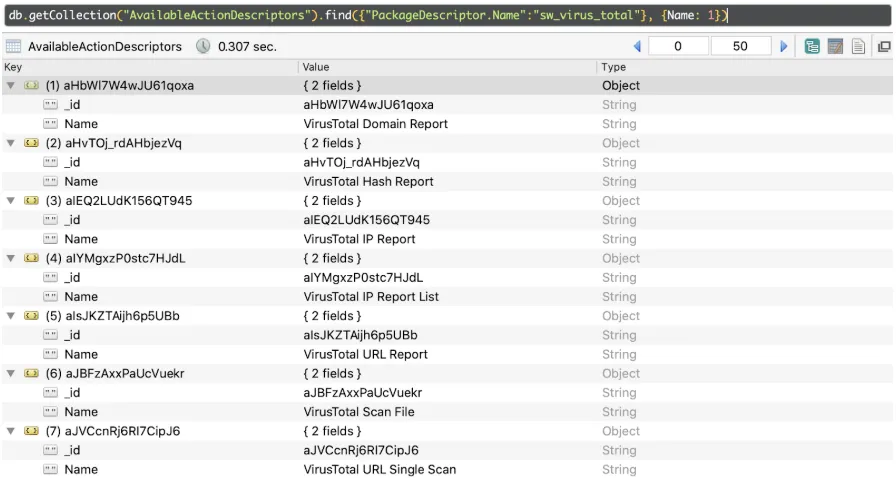
Task: Click object icon of document (5) alsJKZTAijh6p5UBb
Action: click(x=31, y=316)
